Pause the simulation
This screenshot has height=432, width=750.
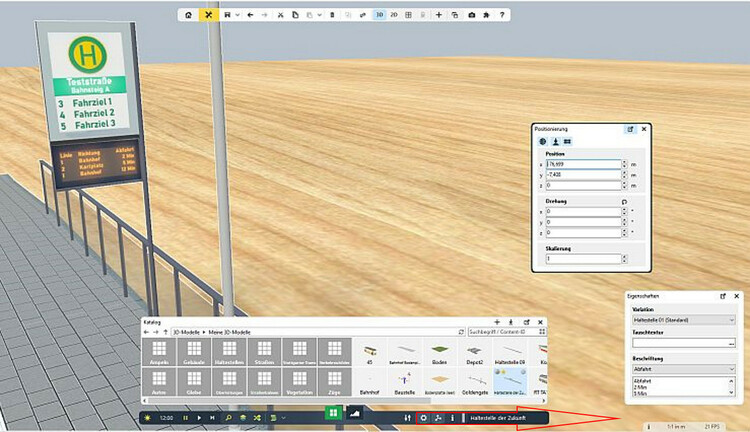click(185, 416)
